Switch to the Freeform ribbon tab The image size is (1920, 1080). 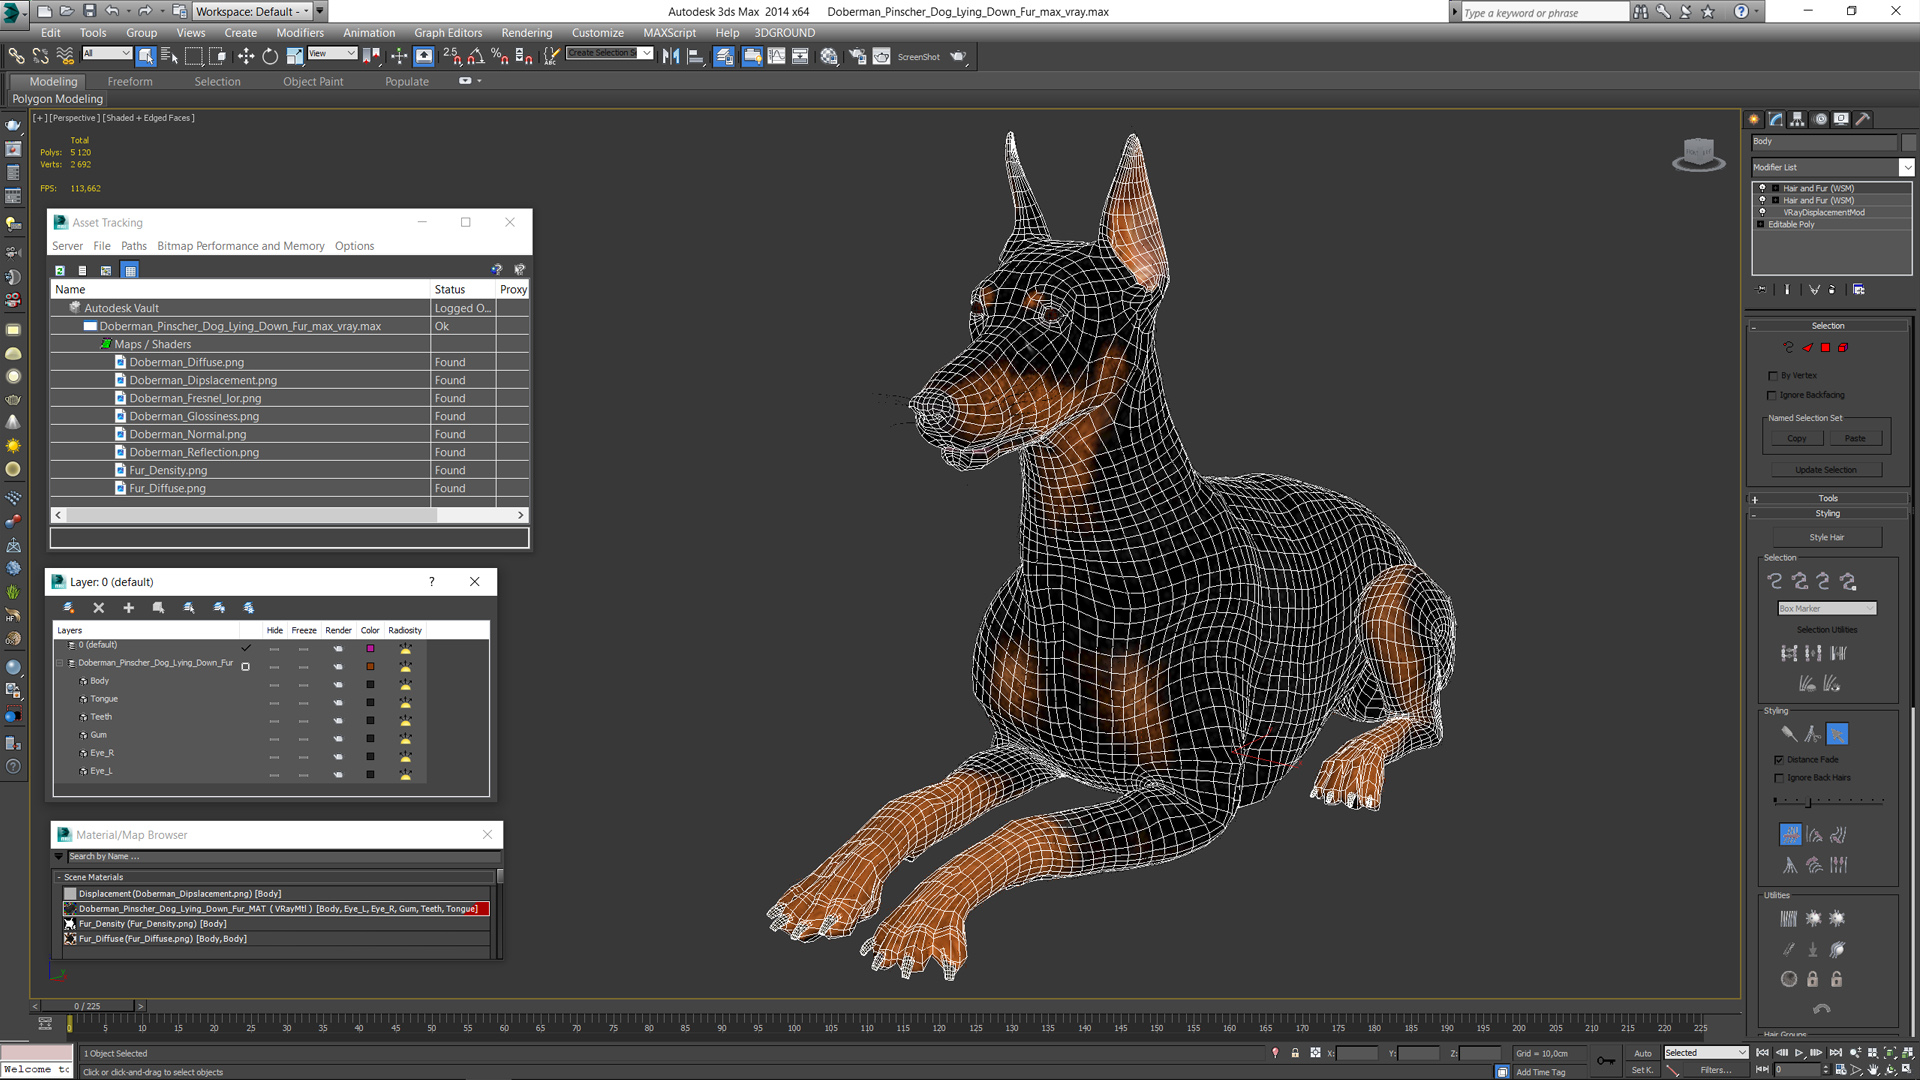130,82
